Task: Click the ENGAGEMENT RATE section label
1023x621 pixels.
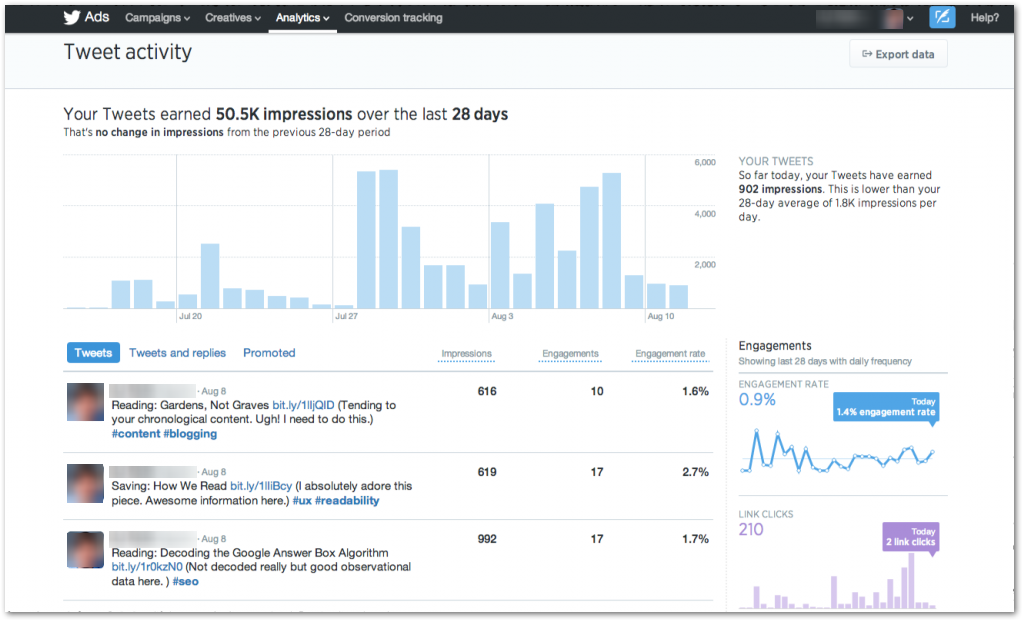Action: click(x=784, y=384)
